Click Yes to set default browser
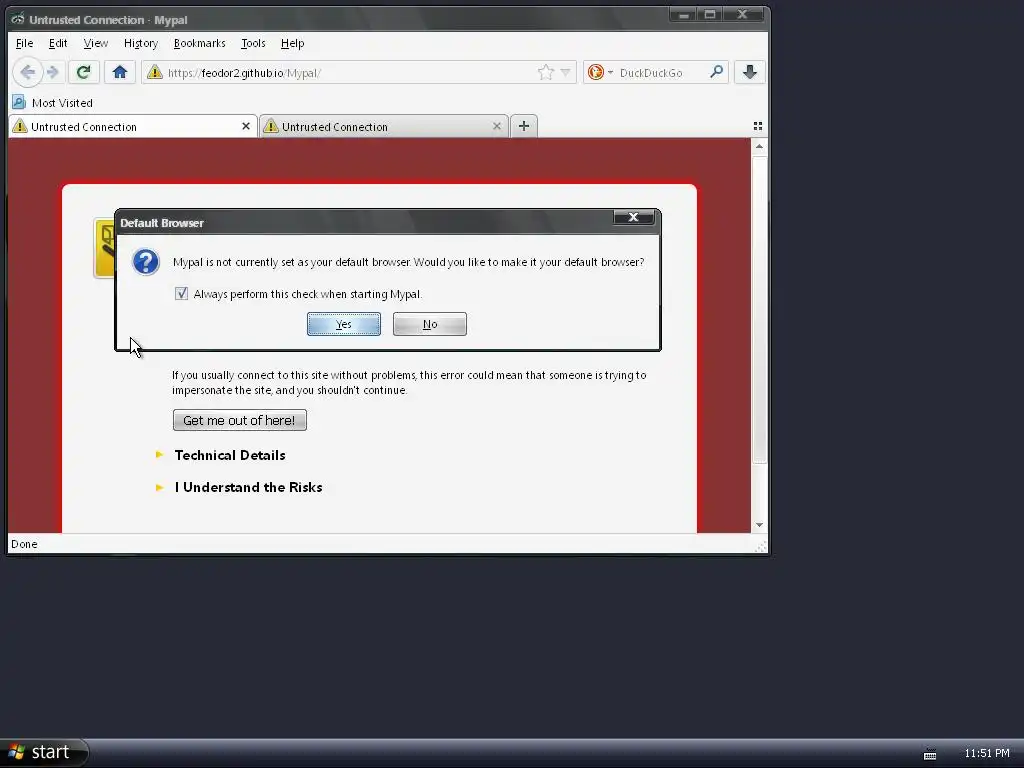This screenshot has height=768, width=1024. [x=344, y=324]
